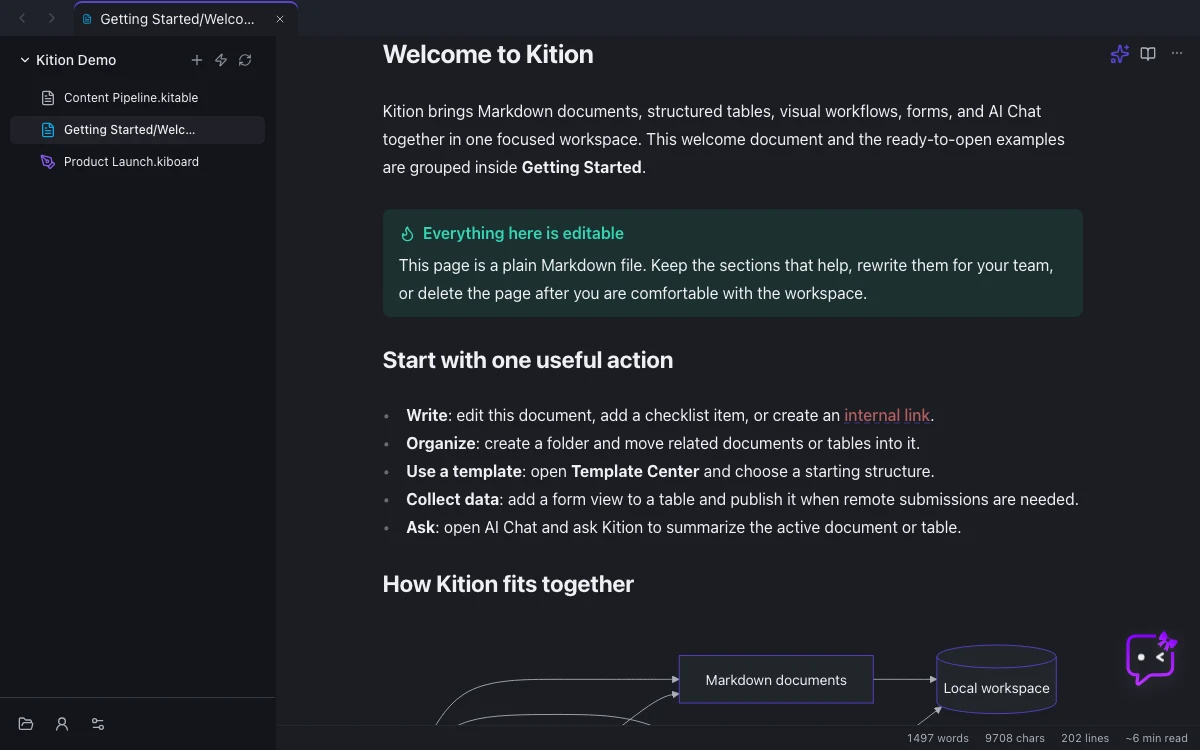
Task: Click the How Kition fits together heading
Action: tap(508, 584)
